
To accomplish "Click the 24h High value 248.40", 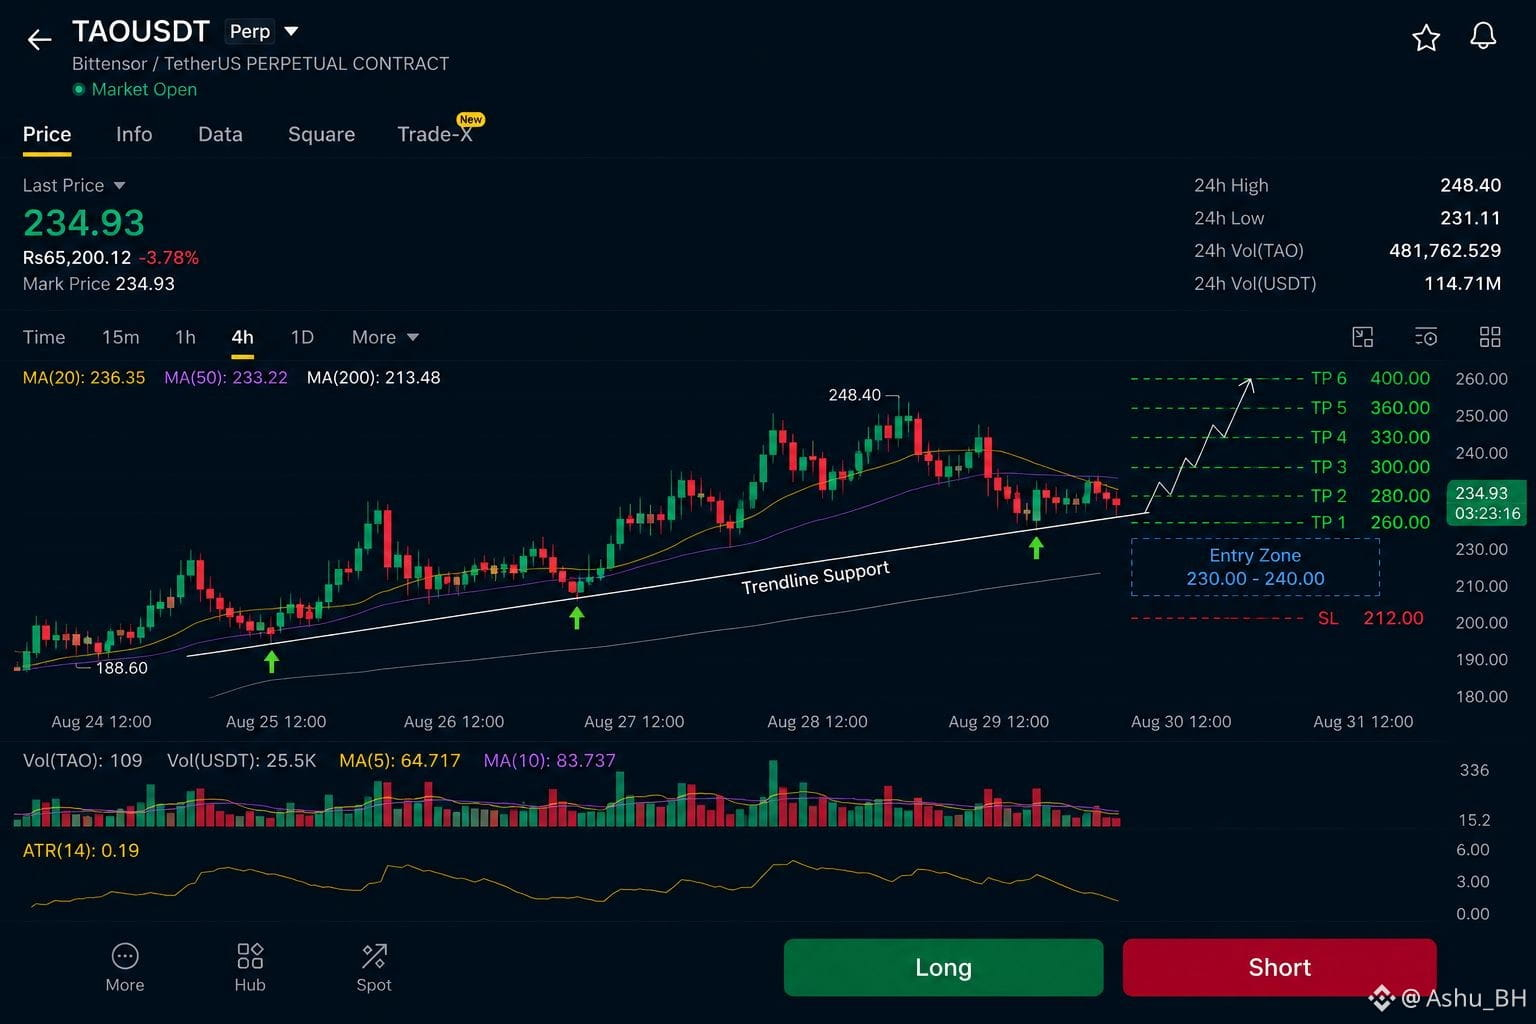I will [x=1470, y=185].
